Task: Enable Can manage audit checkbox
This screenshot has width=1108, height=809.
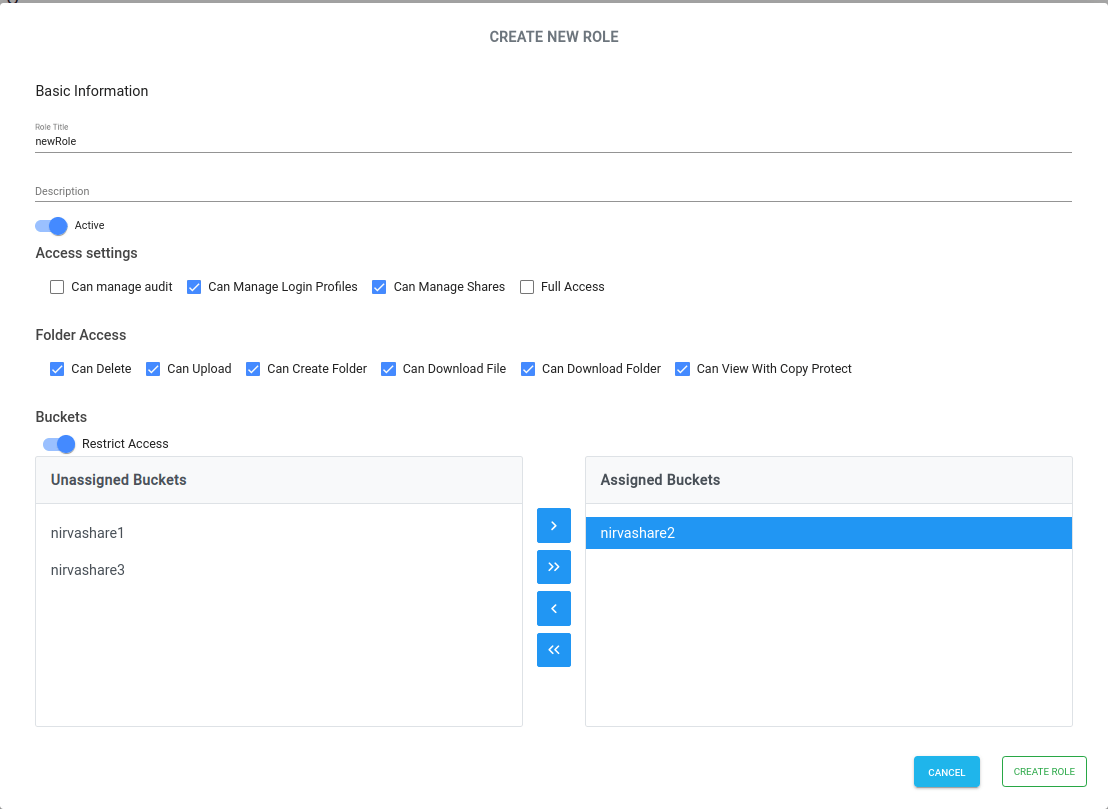Action: 57,287
